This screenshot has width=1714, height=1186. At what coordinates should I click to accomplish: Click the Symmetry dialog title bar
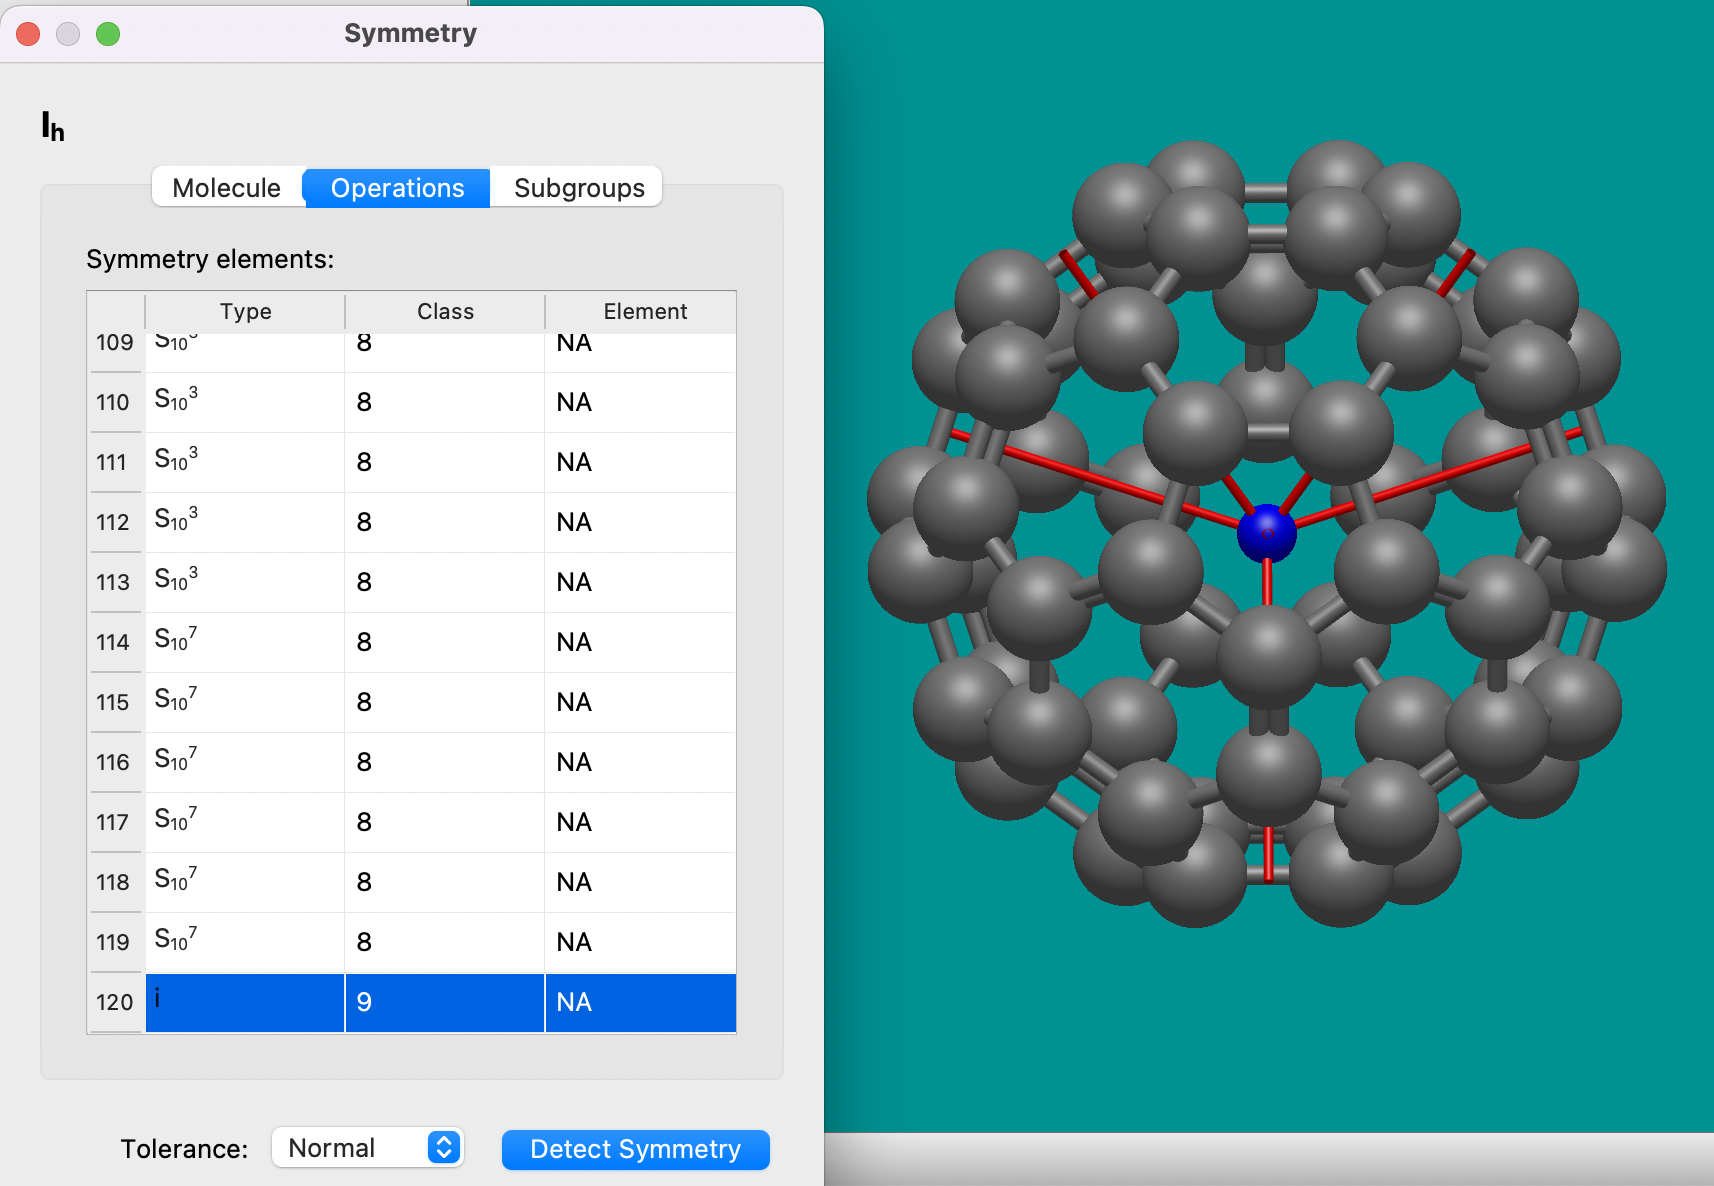click(x=410, y=32)
